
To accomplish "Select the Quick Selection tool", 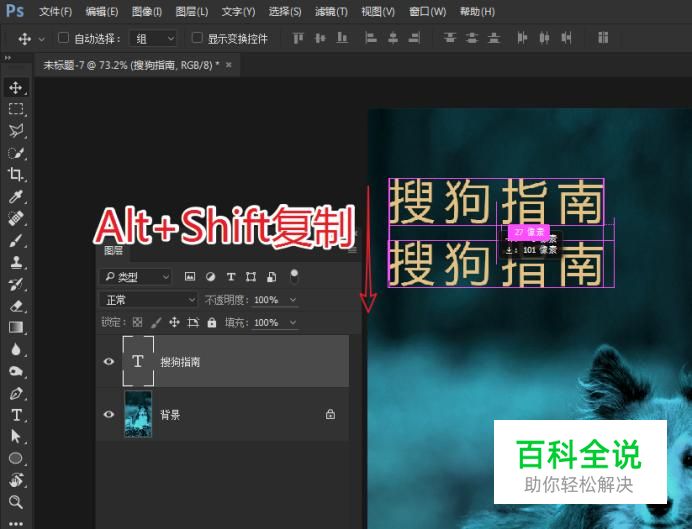I will click(16, 153).
